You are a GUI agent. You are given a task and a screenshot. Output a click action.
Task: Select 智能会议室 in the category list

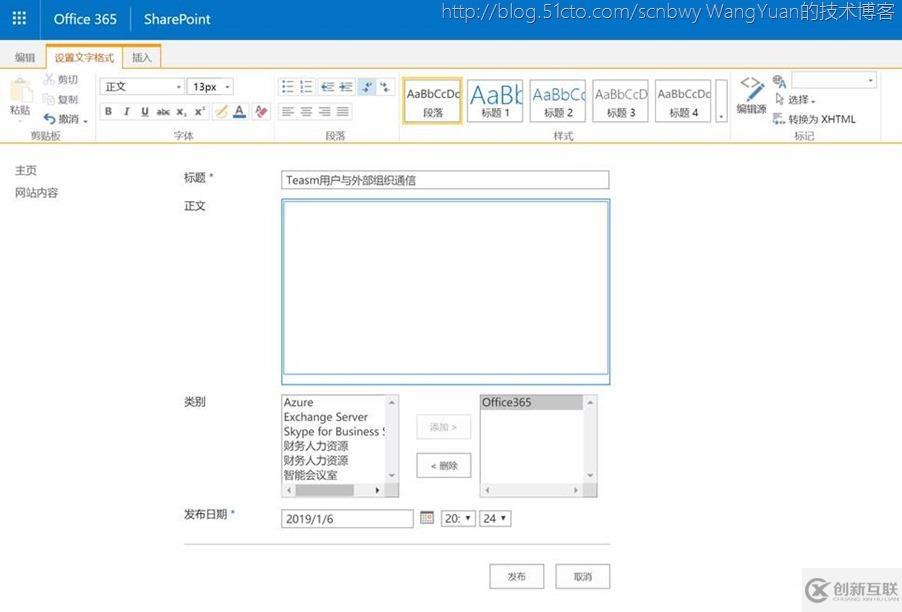pos(311,475)
